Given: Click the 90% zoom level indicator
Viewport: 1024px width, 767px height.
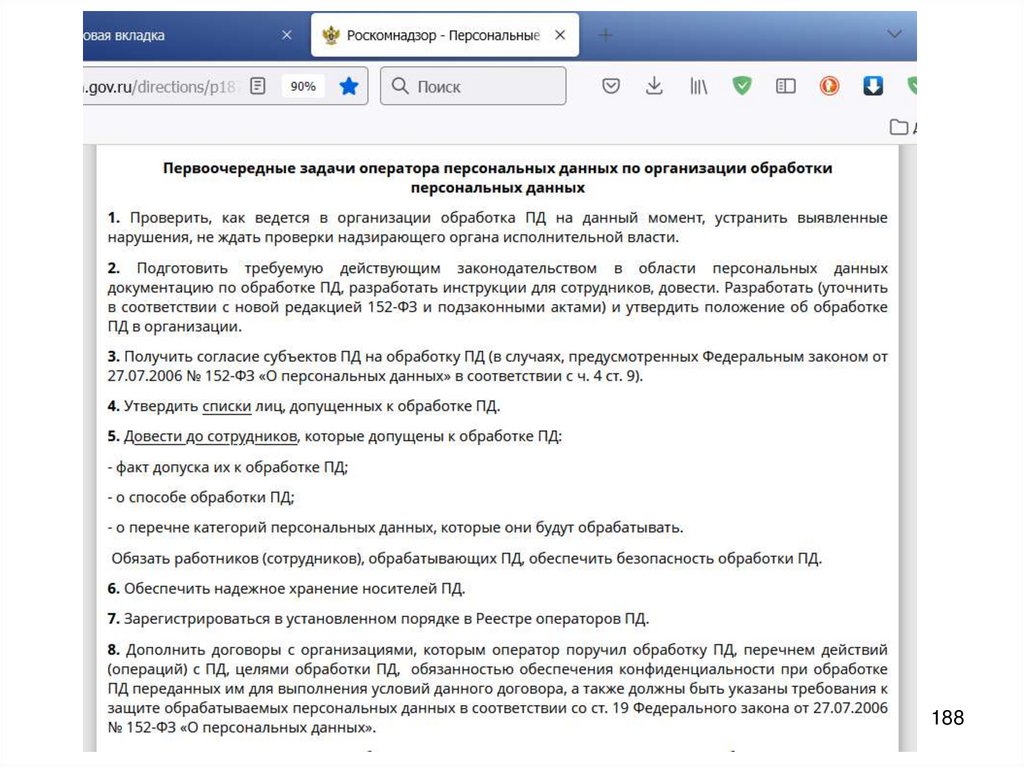Looking at the screenshot, I should (x=303, y=86).
